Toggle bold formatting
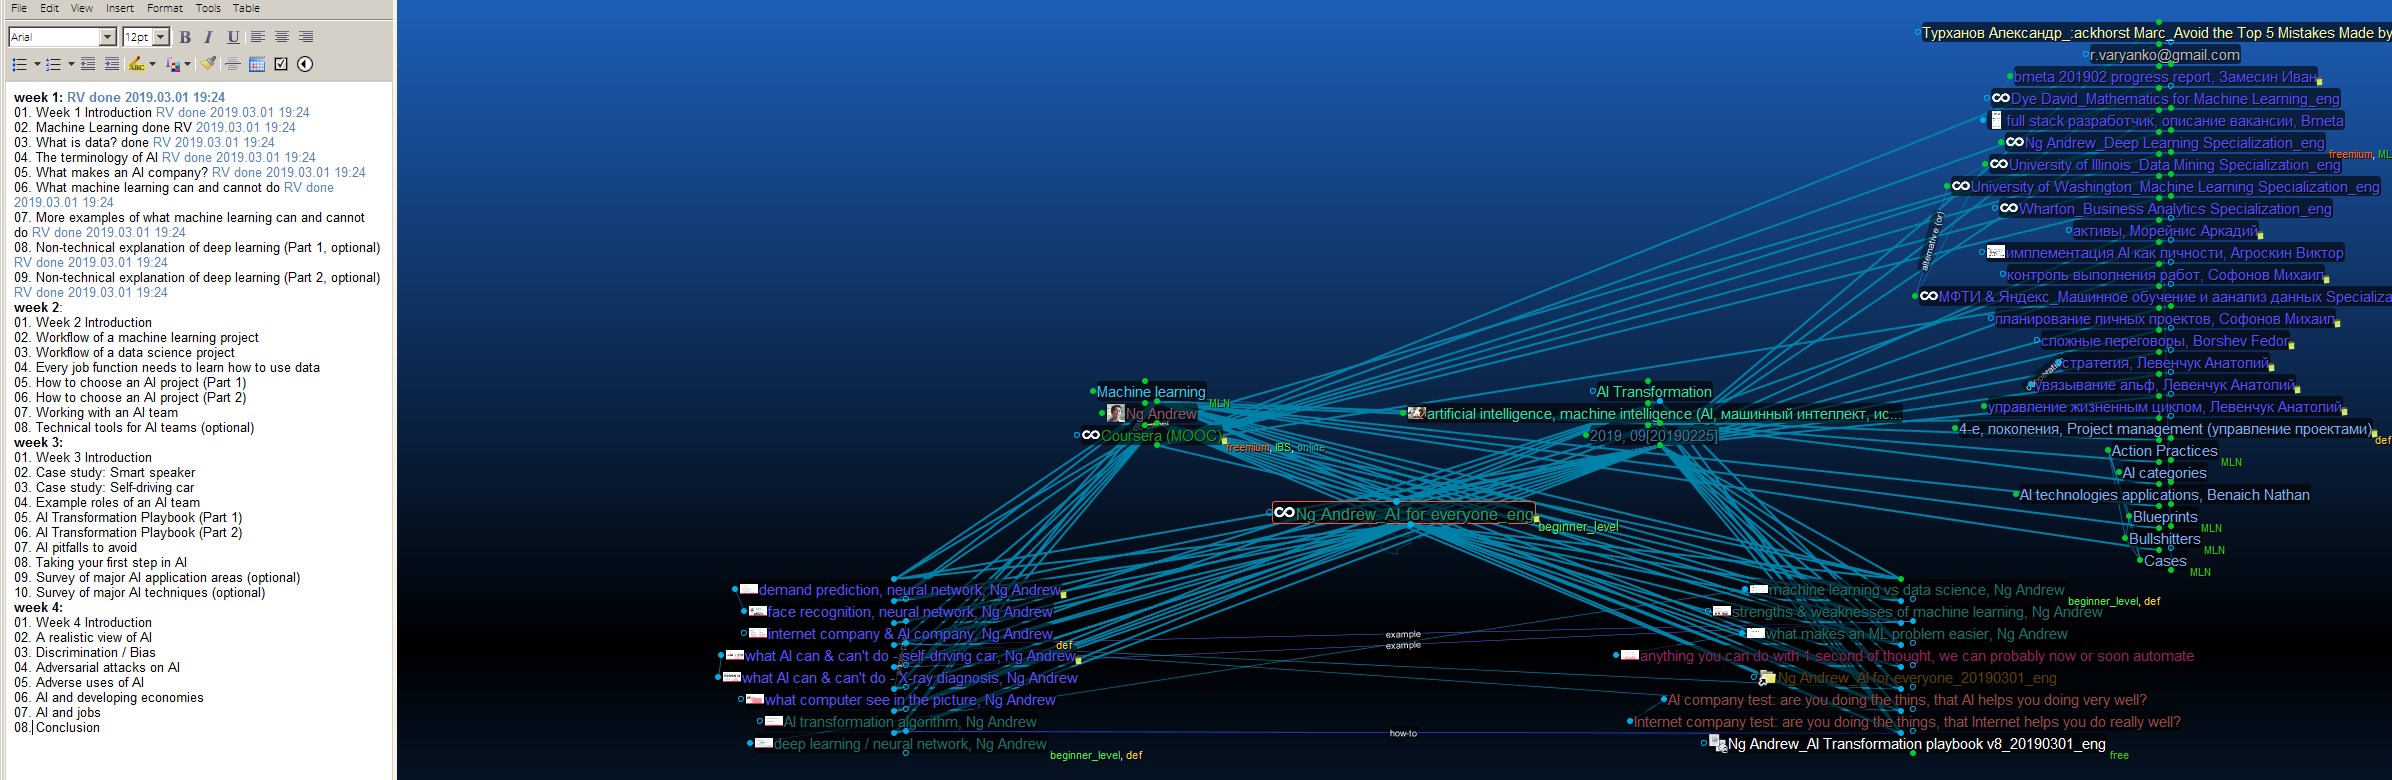 coord(185,37)
